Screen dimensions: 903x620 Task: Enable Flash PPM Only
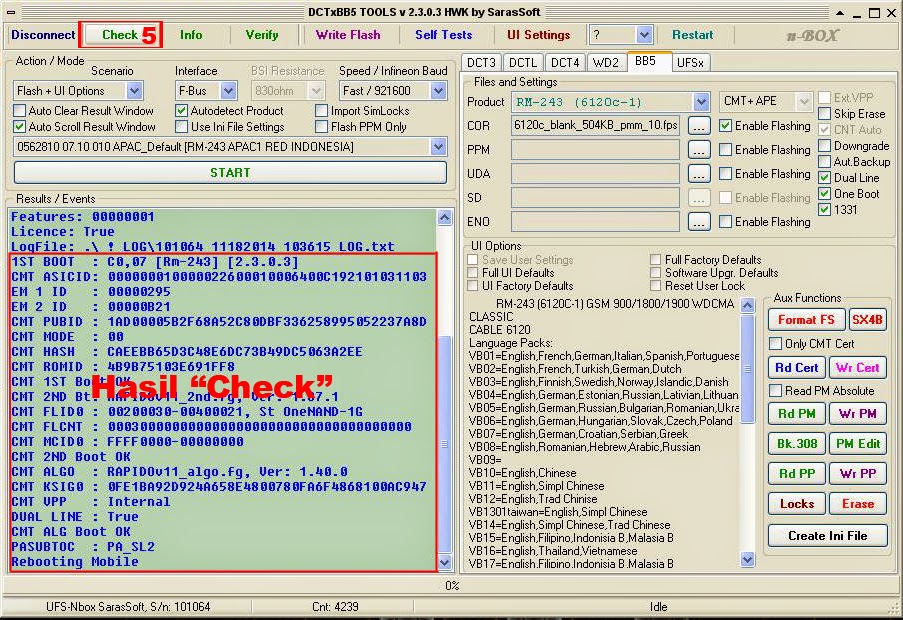[x=322, y=127]
